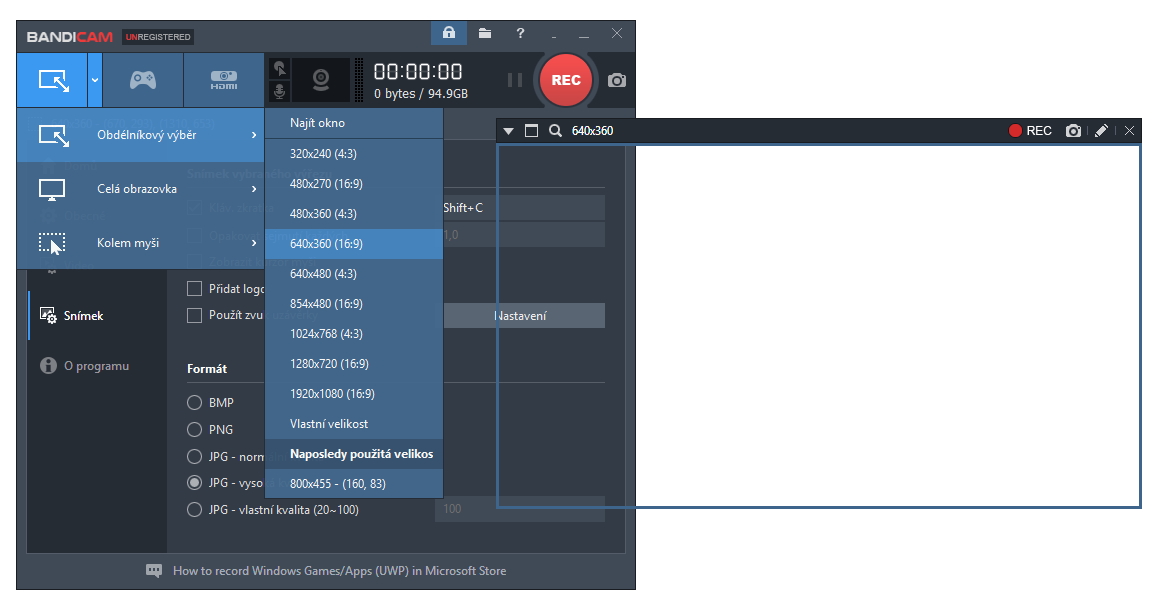This screenshot has width=1175, height=606.
Task: Toggle the mouse cursor effect icon
Action: point(279,69)
